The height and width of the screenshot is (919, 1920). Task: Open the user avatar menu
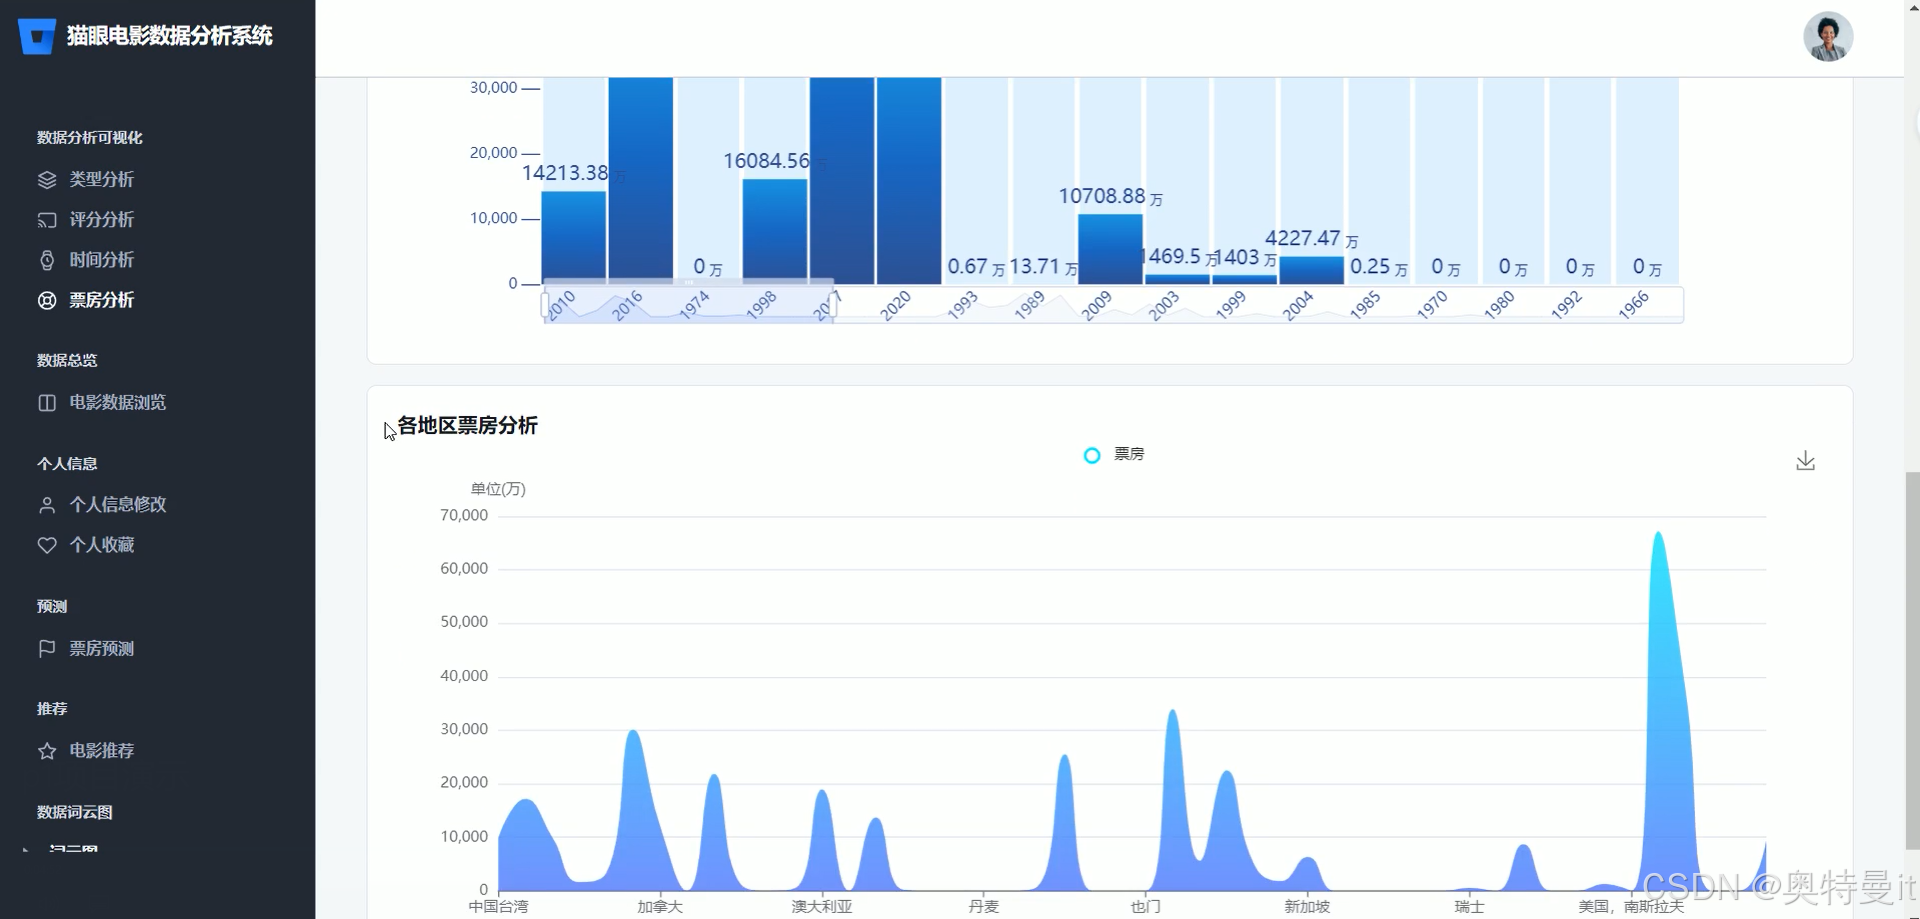coord(1828,37)
